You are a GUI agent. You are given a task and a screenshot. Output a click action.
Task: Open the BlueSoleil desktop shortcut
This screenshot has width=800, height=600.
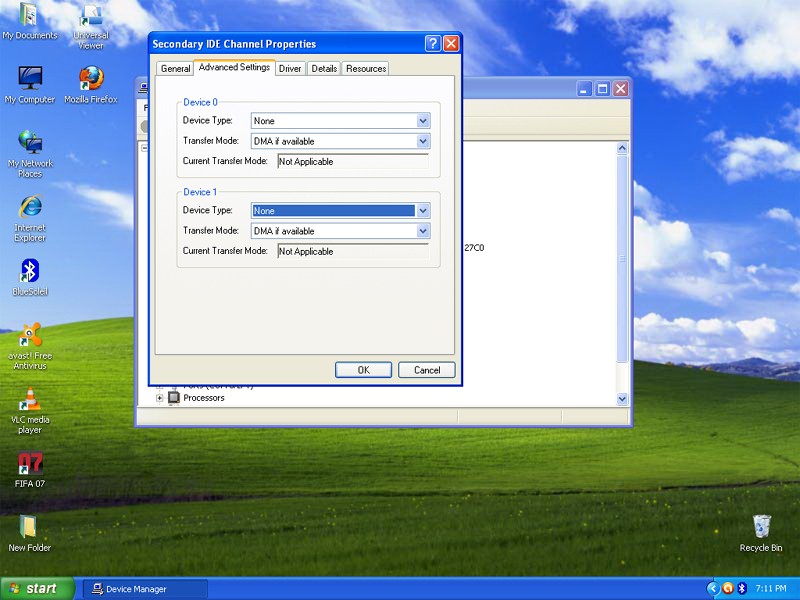(30, 277)
